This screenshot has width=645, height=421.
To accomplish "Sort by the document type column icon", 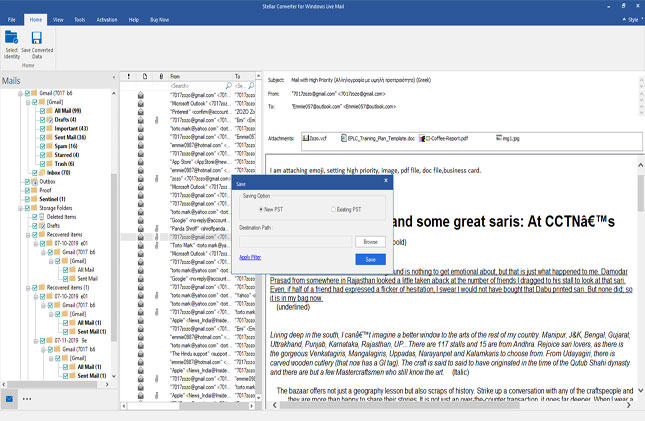I will coord(145,76).
